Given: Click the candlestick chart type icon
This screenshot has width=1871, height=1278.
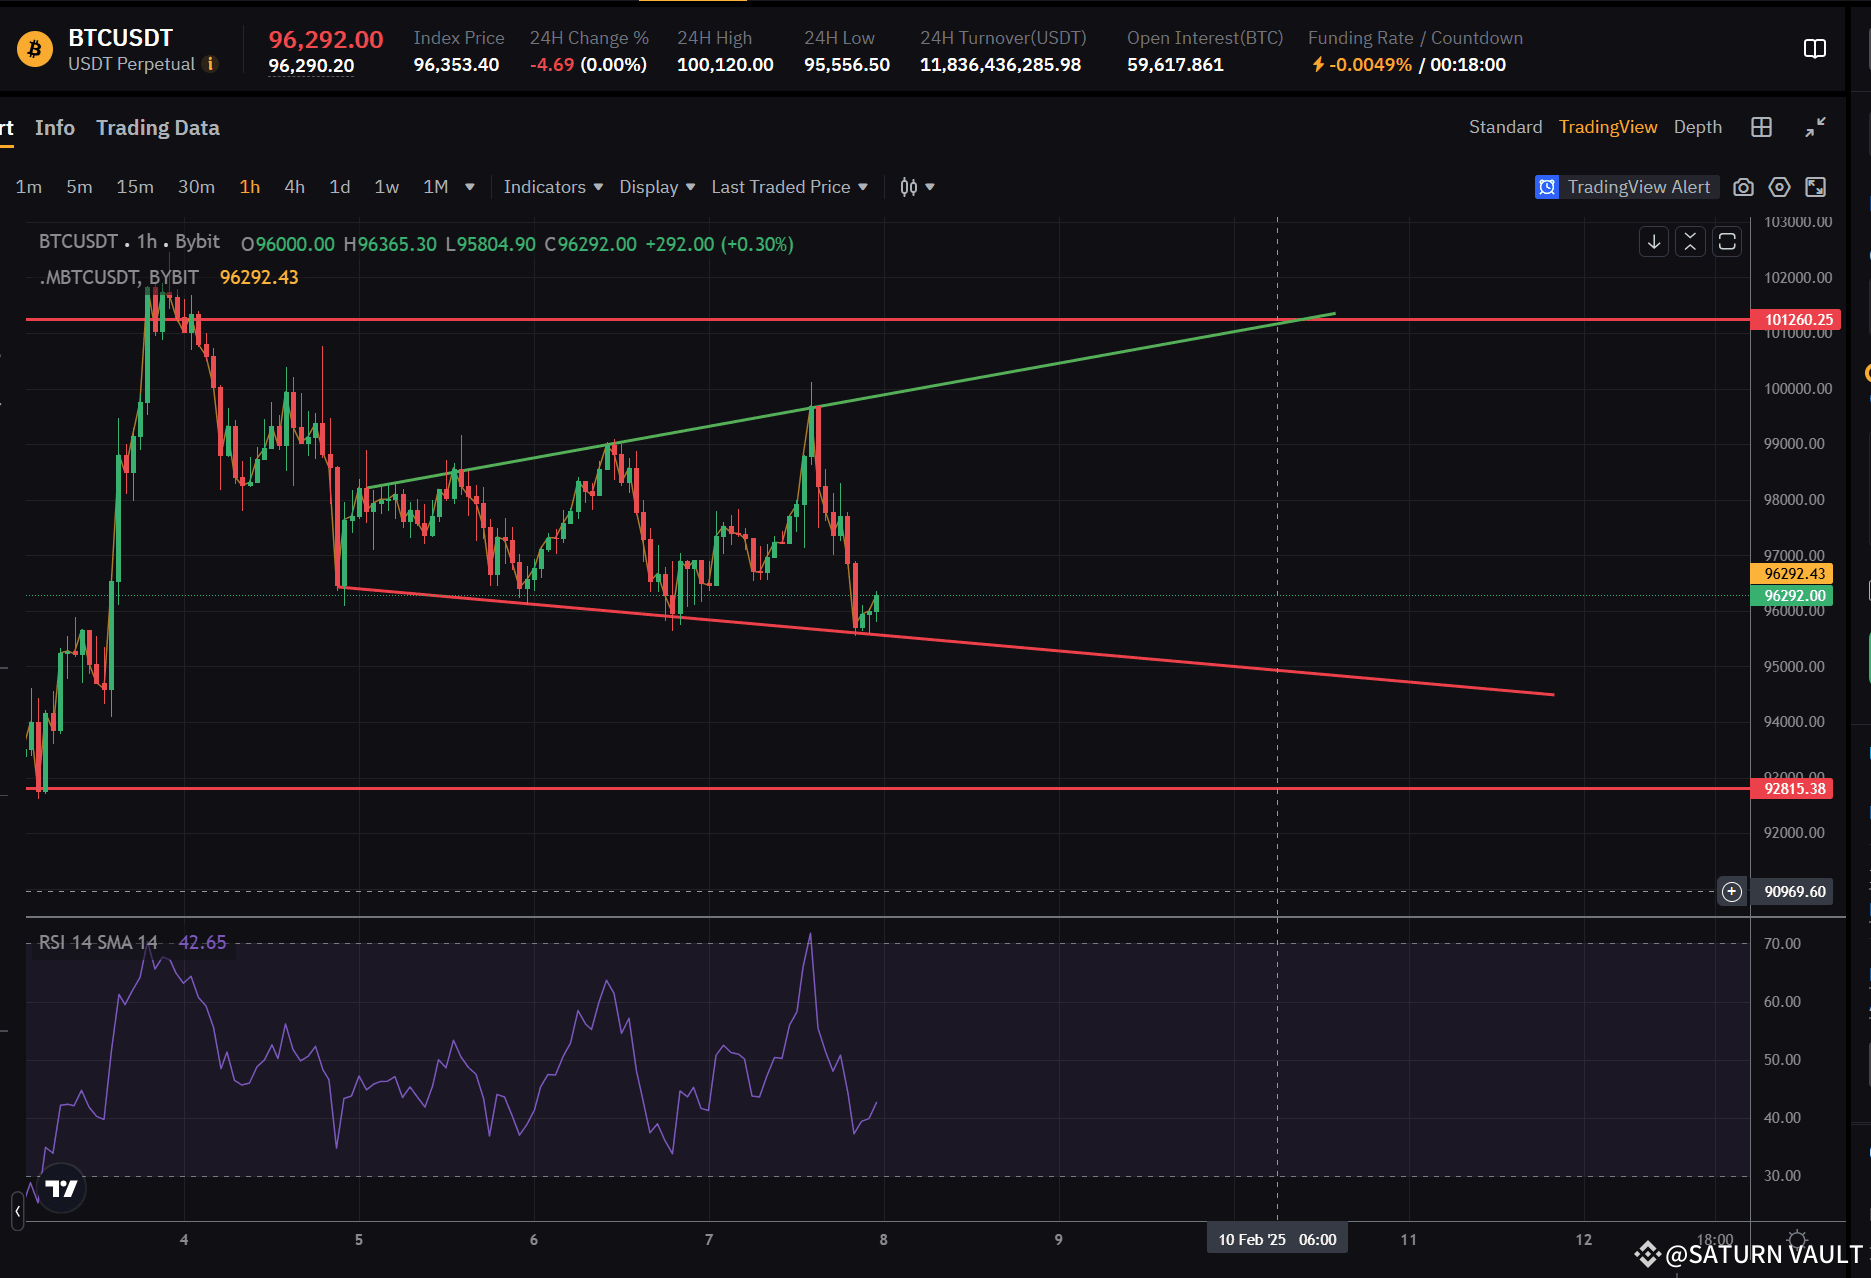Looking at the screenshot, I should [x=908, y=187].
